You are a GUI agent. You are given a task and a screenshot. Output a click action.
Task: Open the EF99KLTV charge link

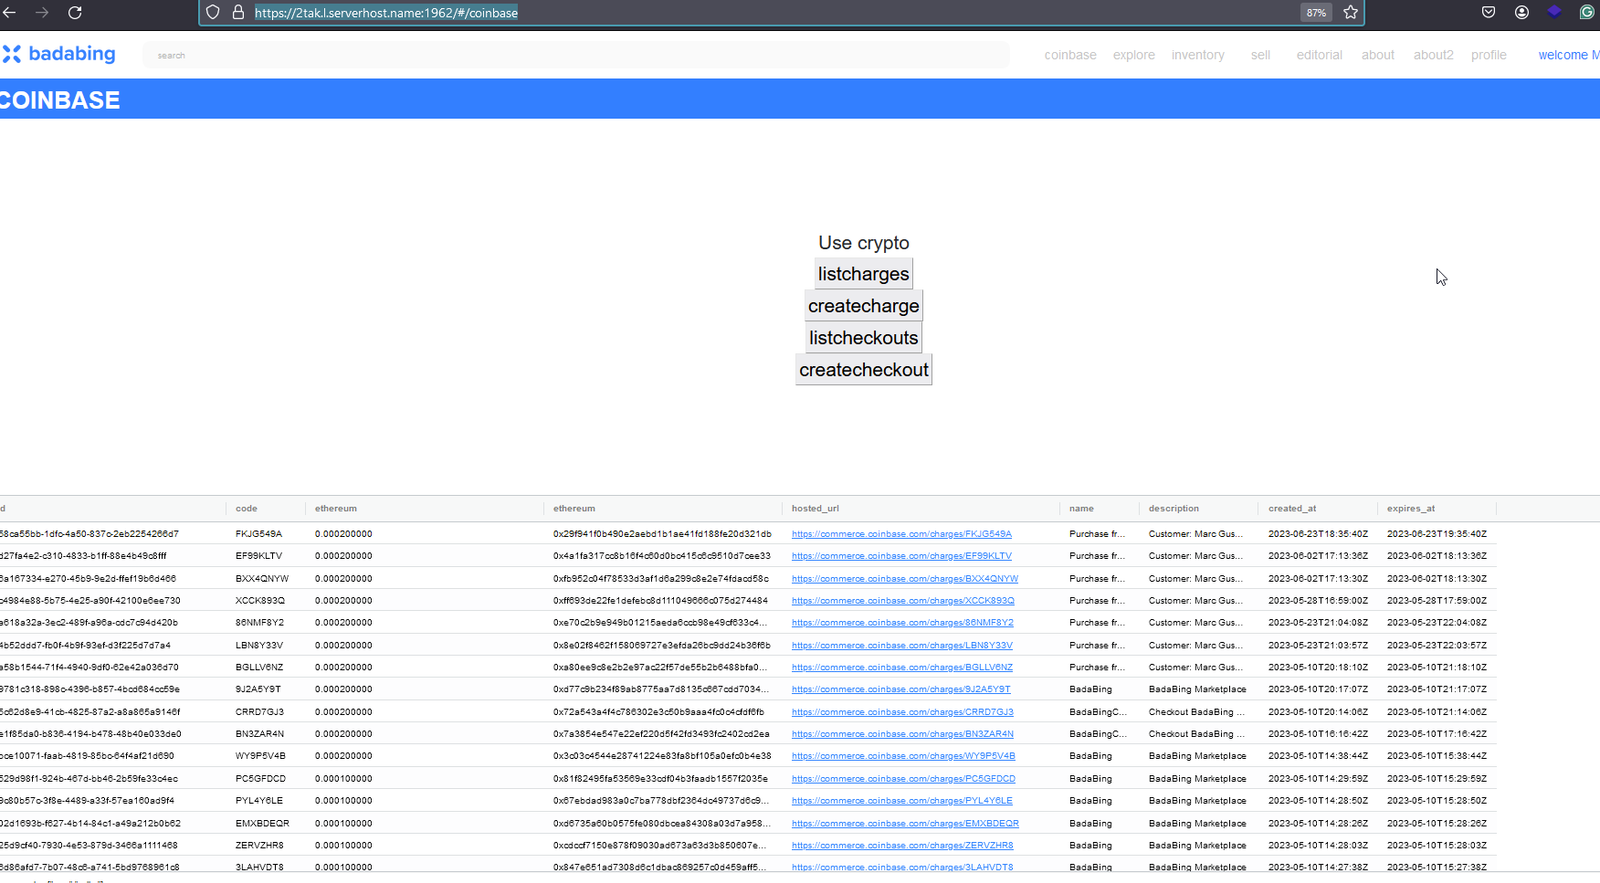pyautogui.click(x=901, y=556)
